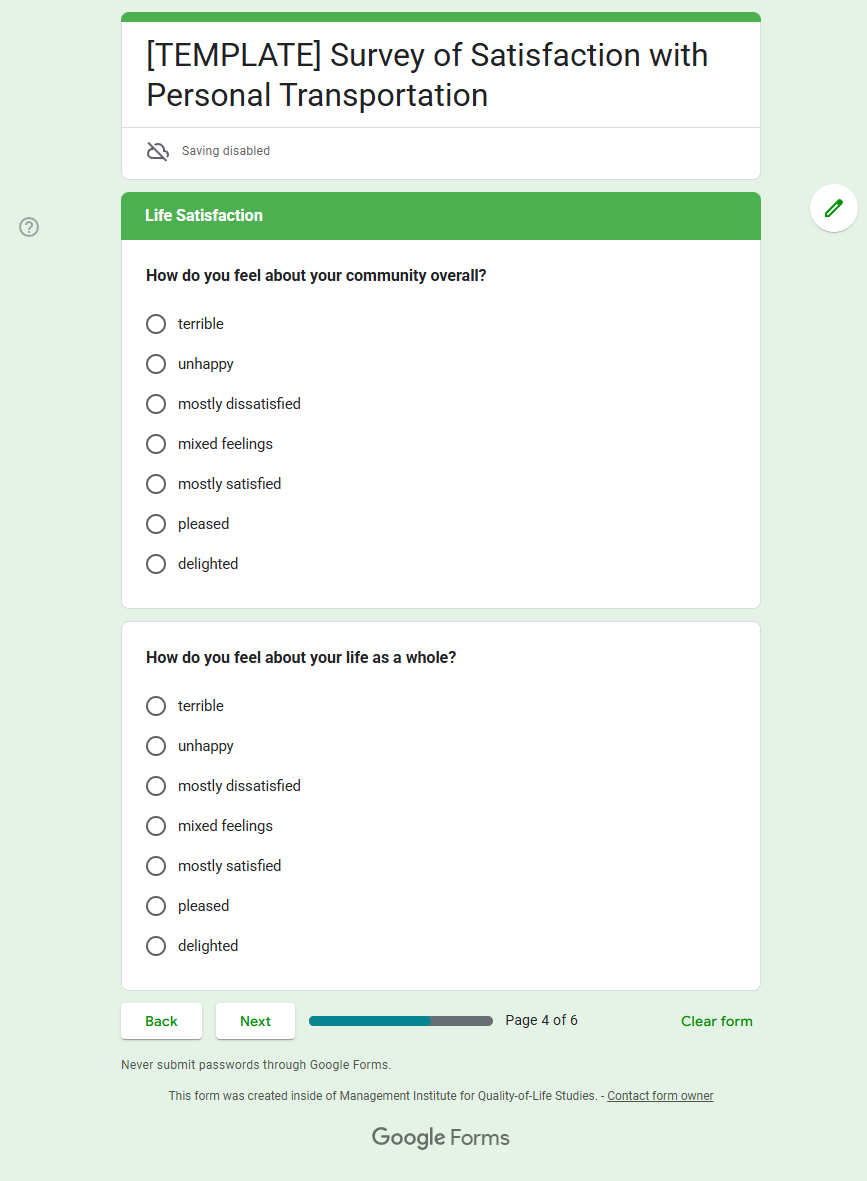The height and width of the screenshot is (1181, 867).
Task: Select 'delighted' for community overall
Action: (x=156, y=564)
